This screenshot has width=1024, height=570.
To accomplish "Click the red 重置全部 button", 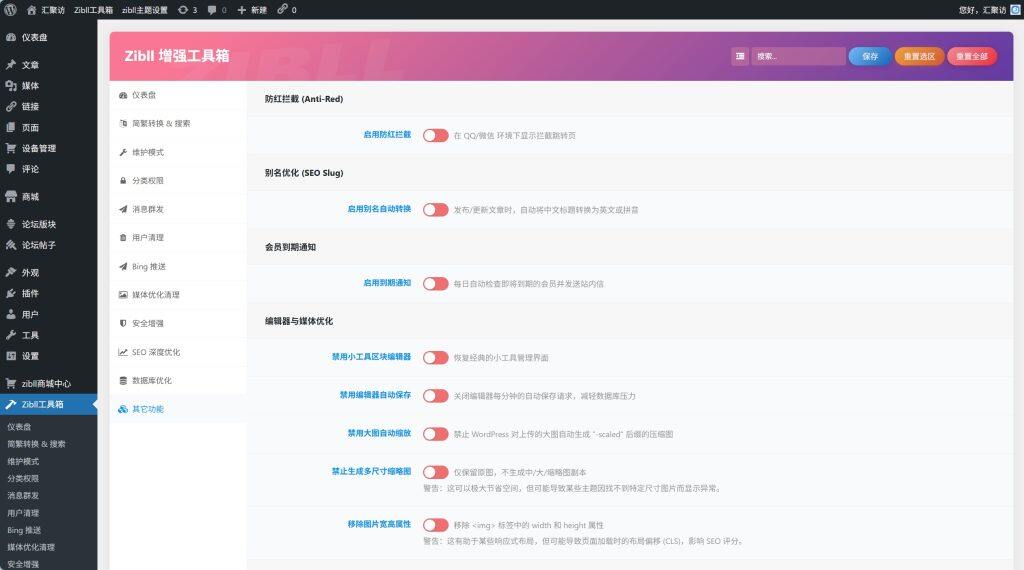I will point(972,56).
